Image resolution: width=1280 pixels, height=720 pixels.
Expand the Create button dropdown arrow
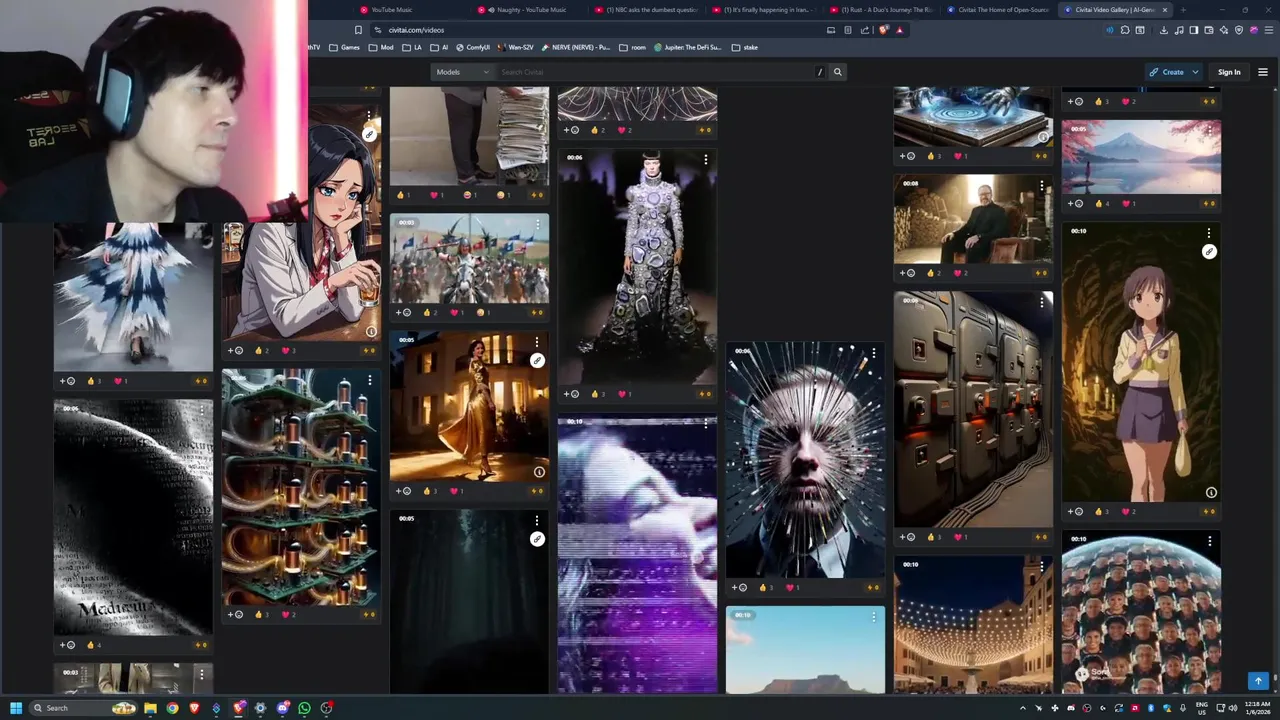(1194, 72)
